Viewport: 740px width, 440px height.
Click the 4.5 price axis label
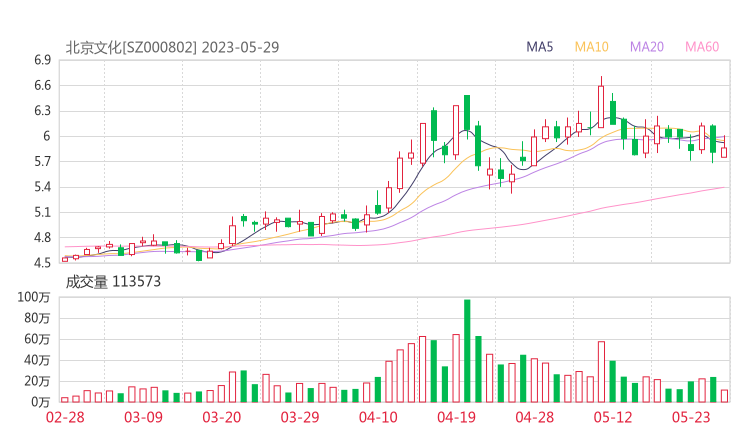click(42, 263)
